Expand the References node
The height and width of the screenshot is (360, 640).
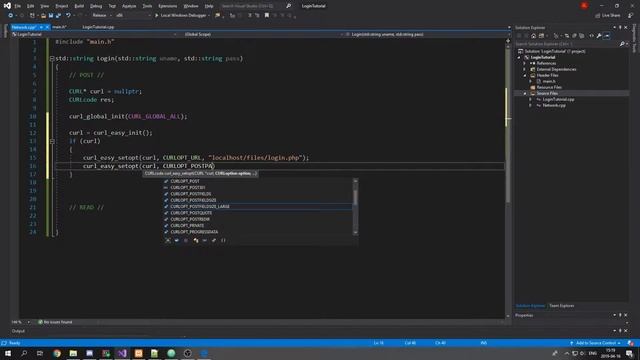(x=524, y=63)
